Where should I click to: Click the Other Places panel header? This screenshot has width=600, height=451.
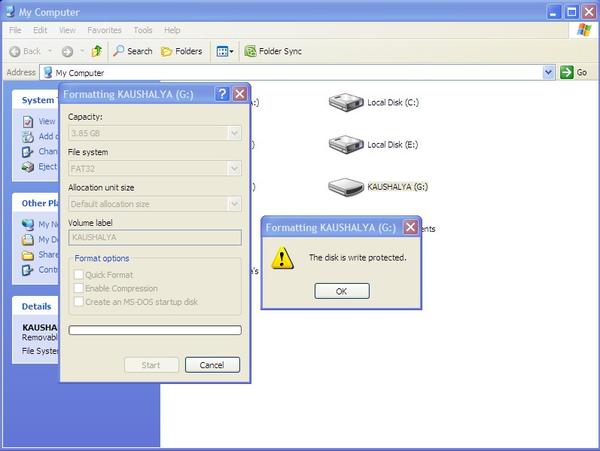pos(36,203)
